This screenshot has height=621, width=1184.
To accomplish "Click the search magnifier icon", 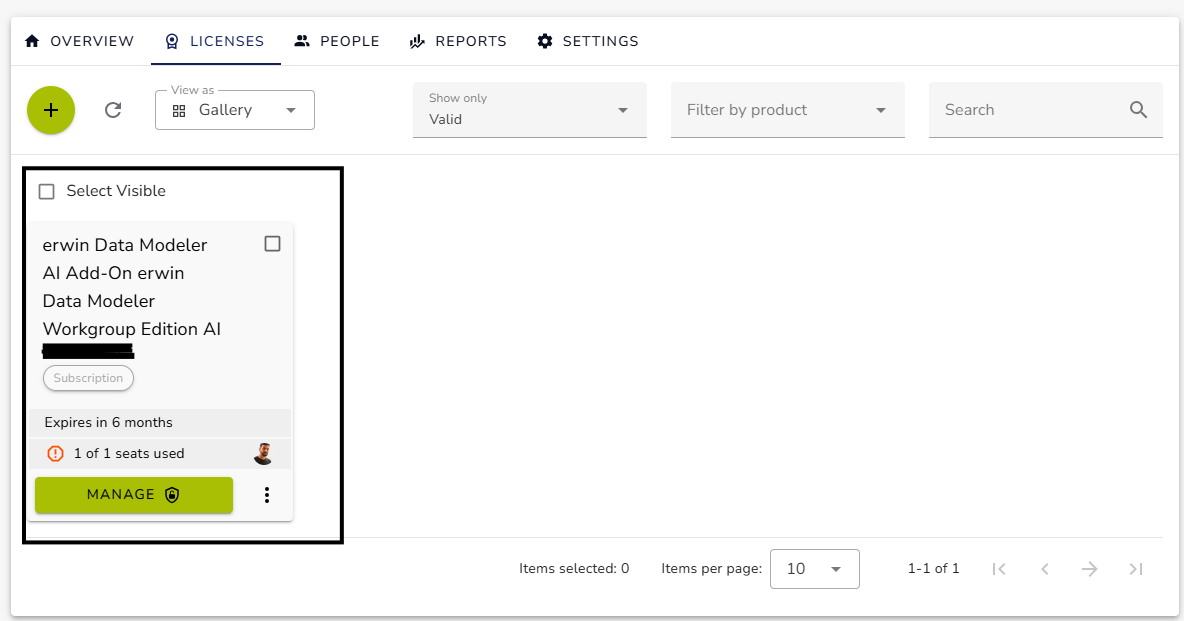I will tap(1138, 110).
